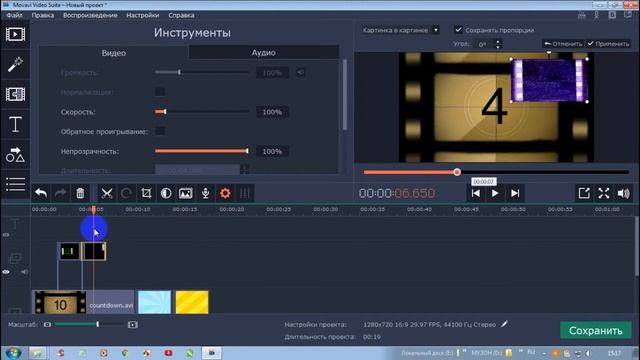Jump to next frame button

coord(515,193)
